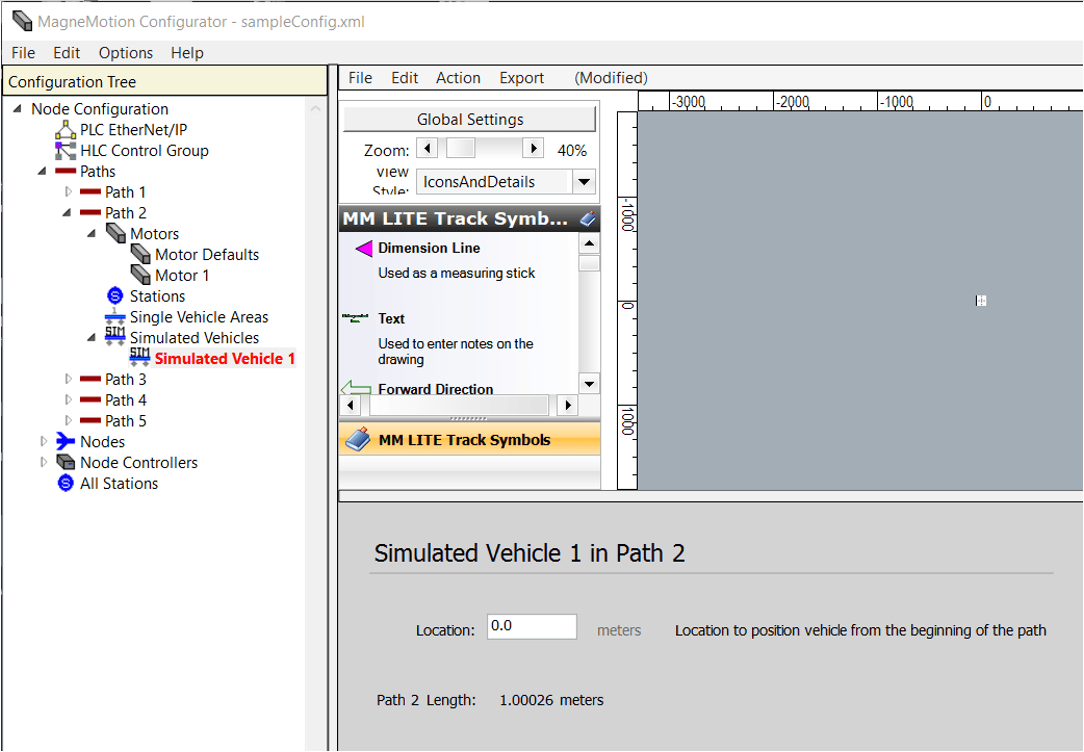Click the Simulated Vehicle 1 SIM icon
The width and height of the screenshot is (1084, 752).
pos(140,357)
